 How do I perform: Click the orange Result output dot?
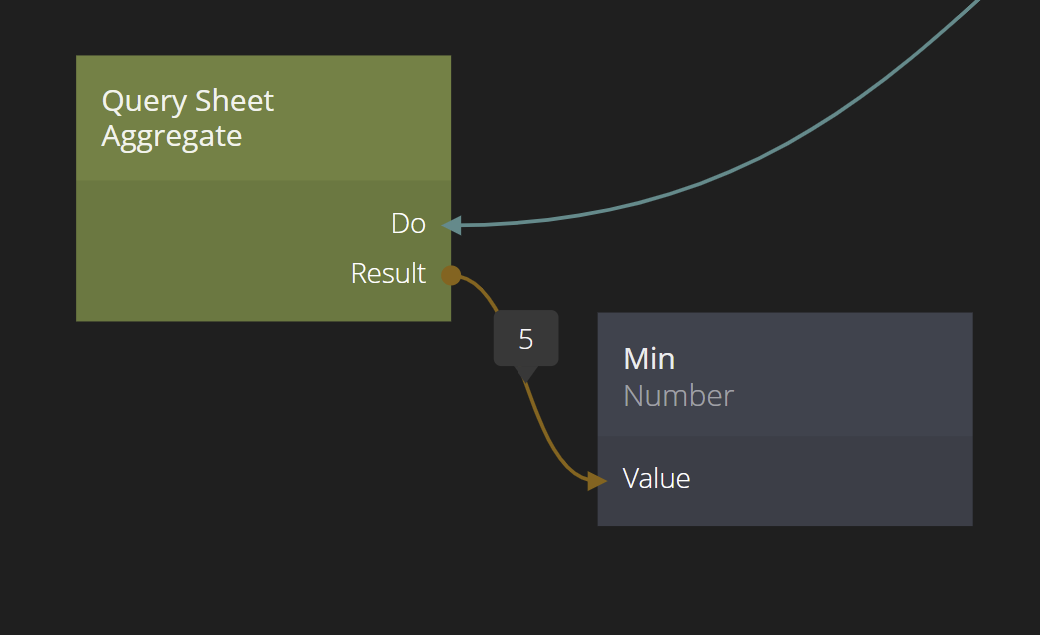[451, 275]
